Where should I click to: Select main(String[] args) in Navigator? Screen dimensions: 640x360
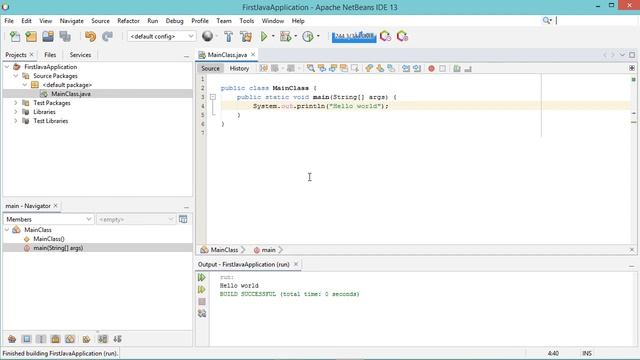[58, 248]
